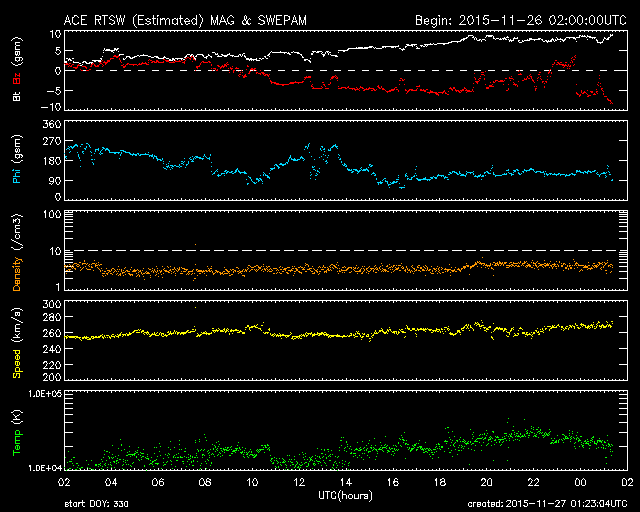Click the '16' hour label on the time axis
The width and height of the screenshot is (640, 512).
393,482
